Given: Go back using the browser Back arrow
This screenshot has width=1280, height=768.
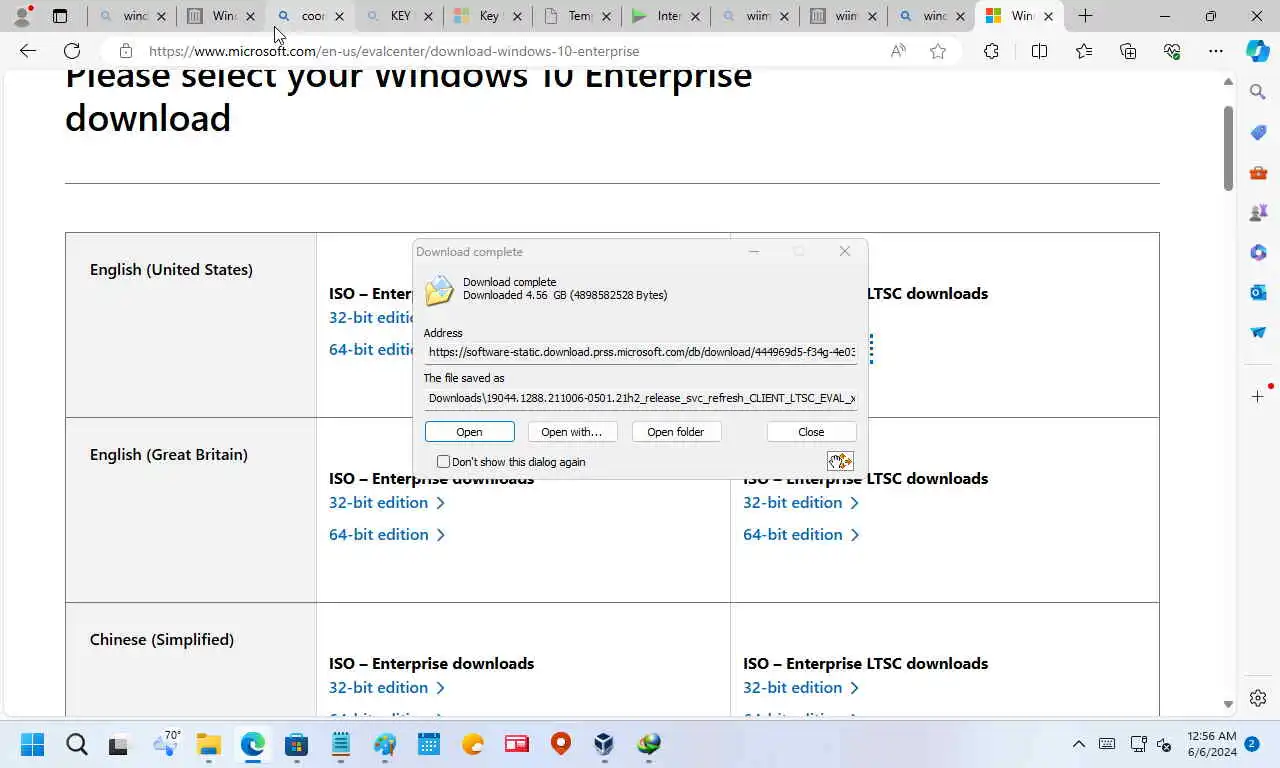Looking at the screenshot, I should (x=28, y=51).
